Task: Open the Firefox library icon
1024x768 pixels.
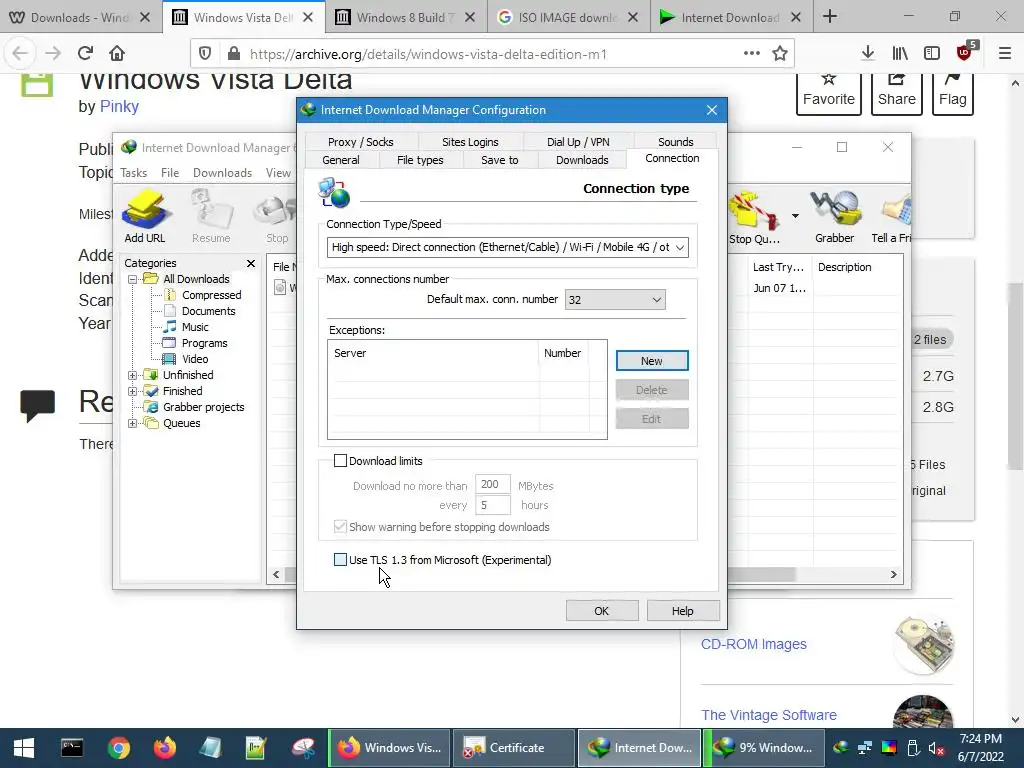Action: (900, 54)
